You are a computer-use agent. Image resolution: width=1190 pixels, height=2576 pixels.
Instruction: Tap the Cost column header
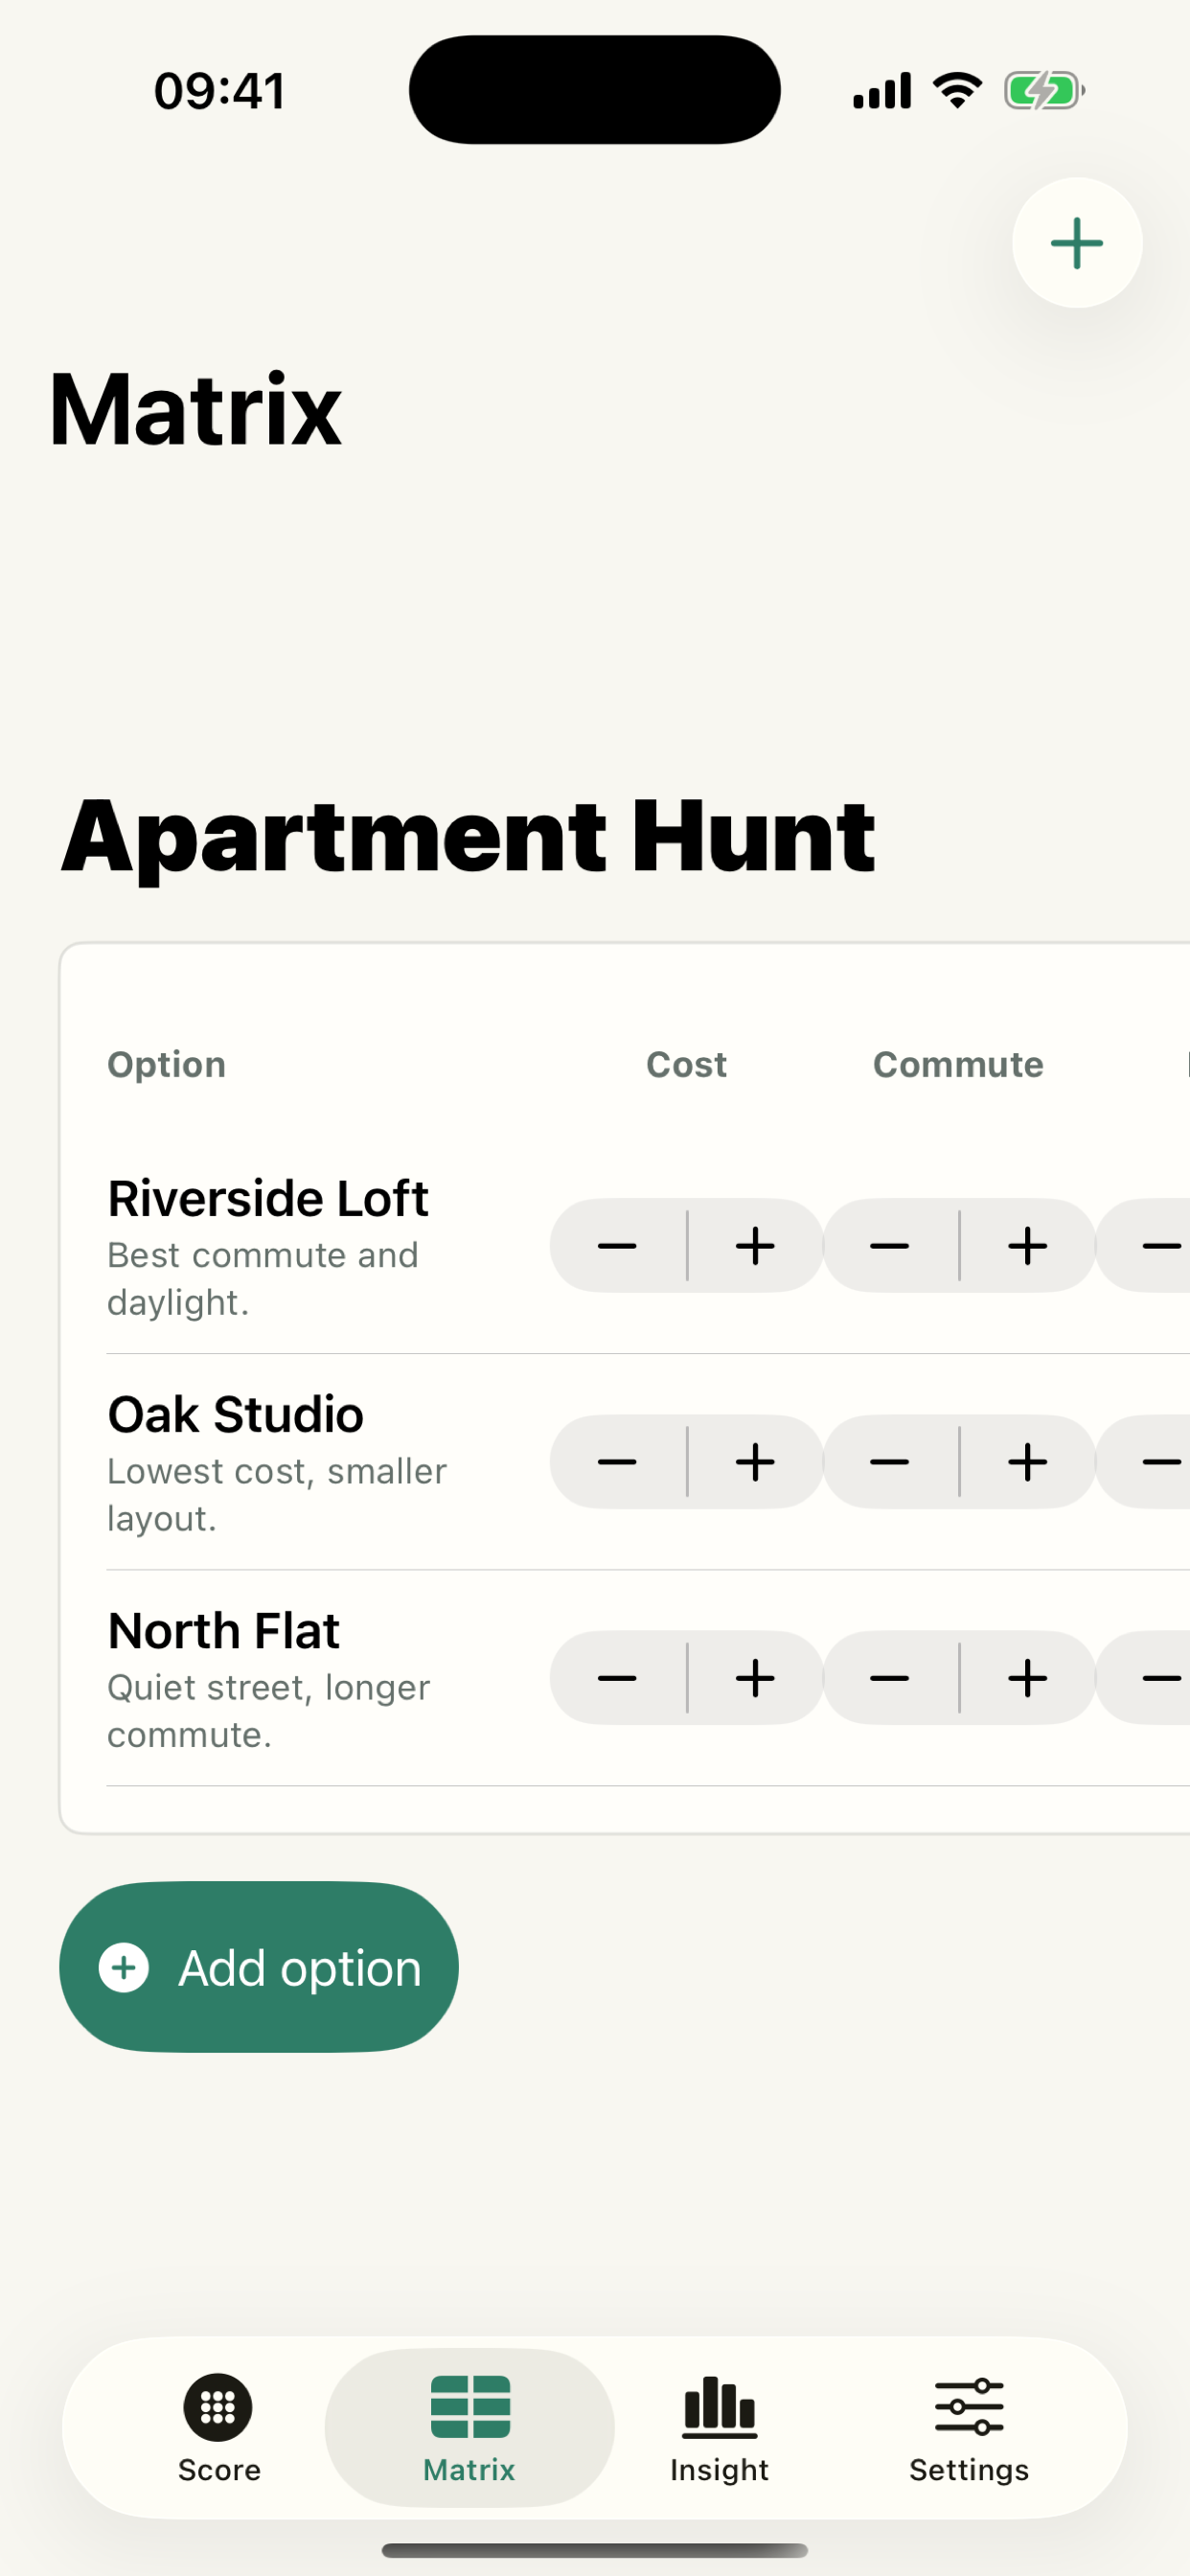[686, 1064]
